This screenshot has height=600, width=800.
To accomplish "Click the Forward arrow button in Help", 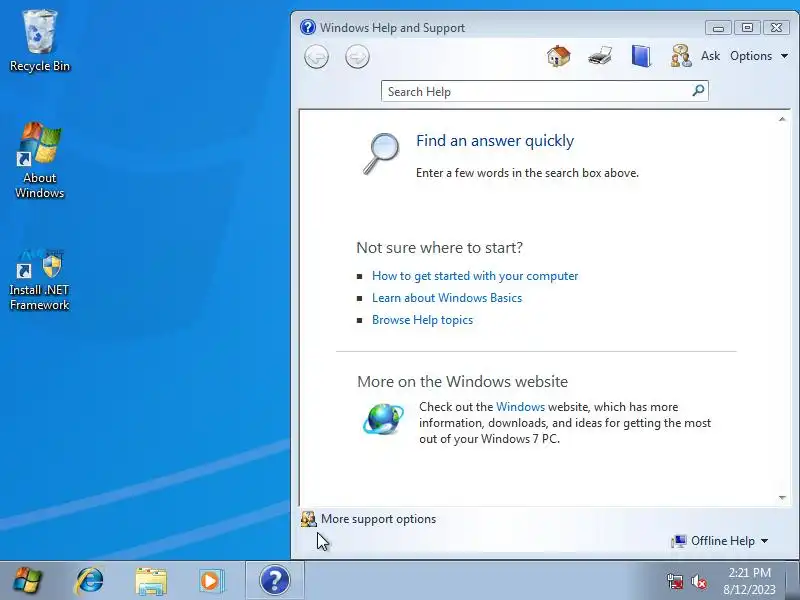I will coord(357,56).
